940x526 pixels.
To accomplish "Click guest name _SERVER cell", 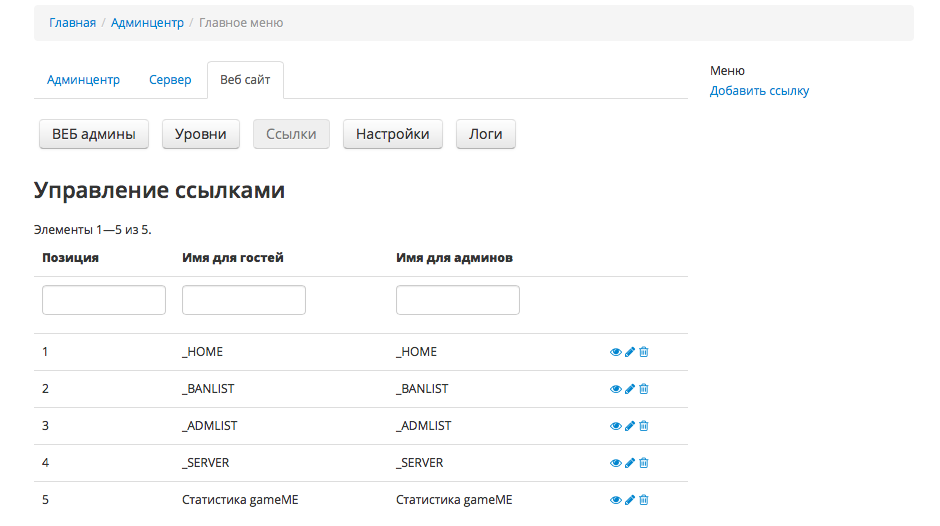I will (x=206, y=463).
